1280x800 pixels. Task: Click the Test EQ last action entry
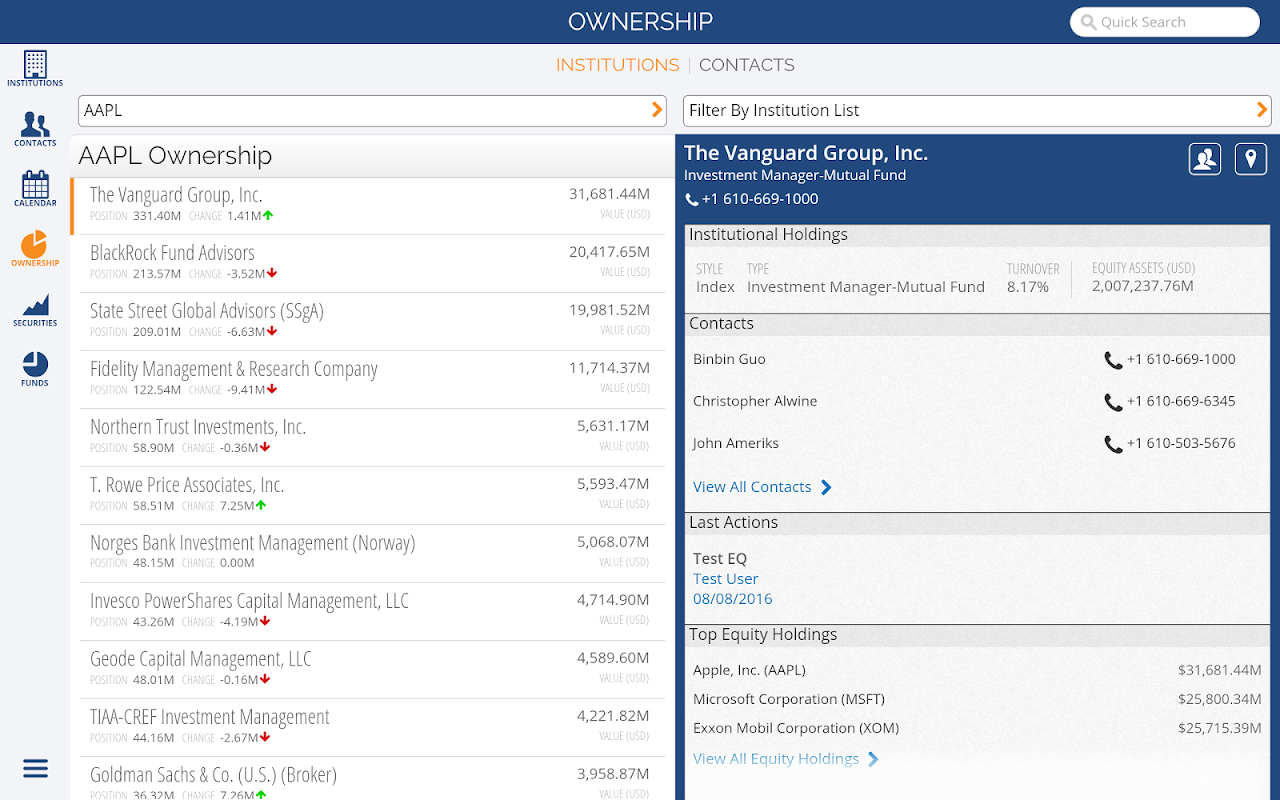coord(720,559)
